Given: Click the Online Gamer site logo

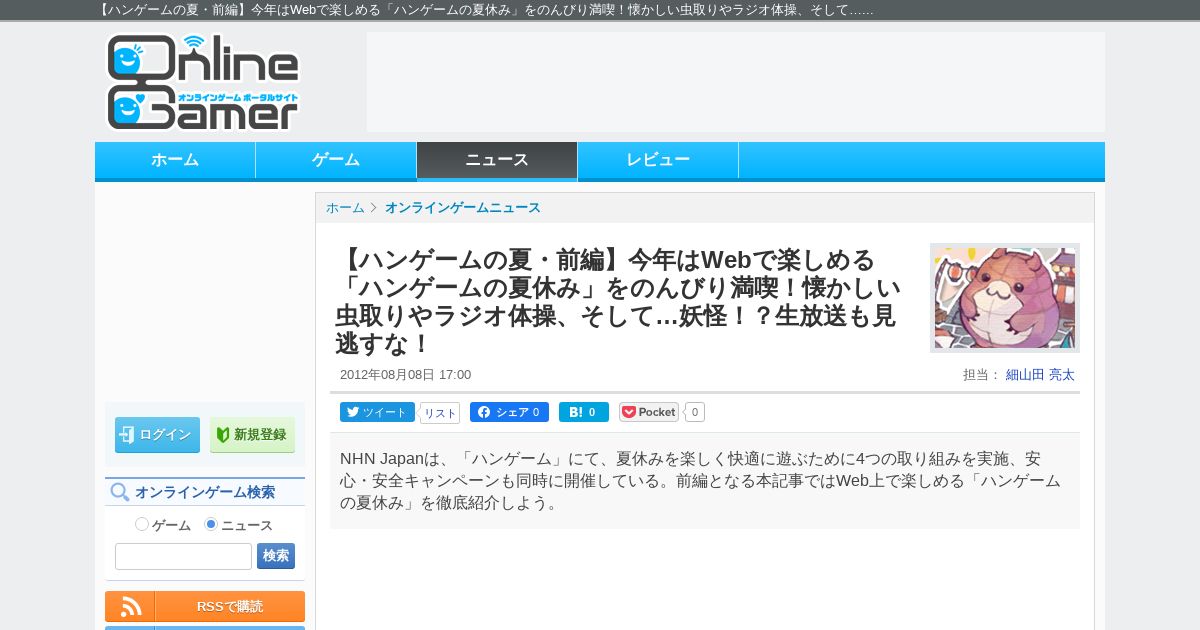Looking at the screenshot, I should pyautogui.click(x=203, y=82).
